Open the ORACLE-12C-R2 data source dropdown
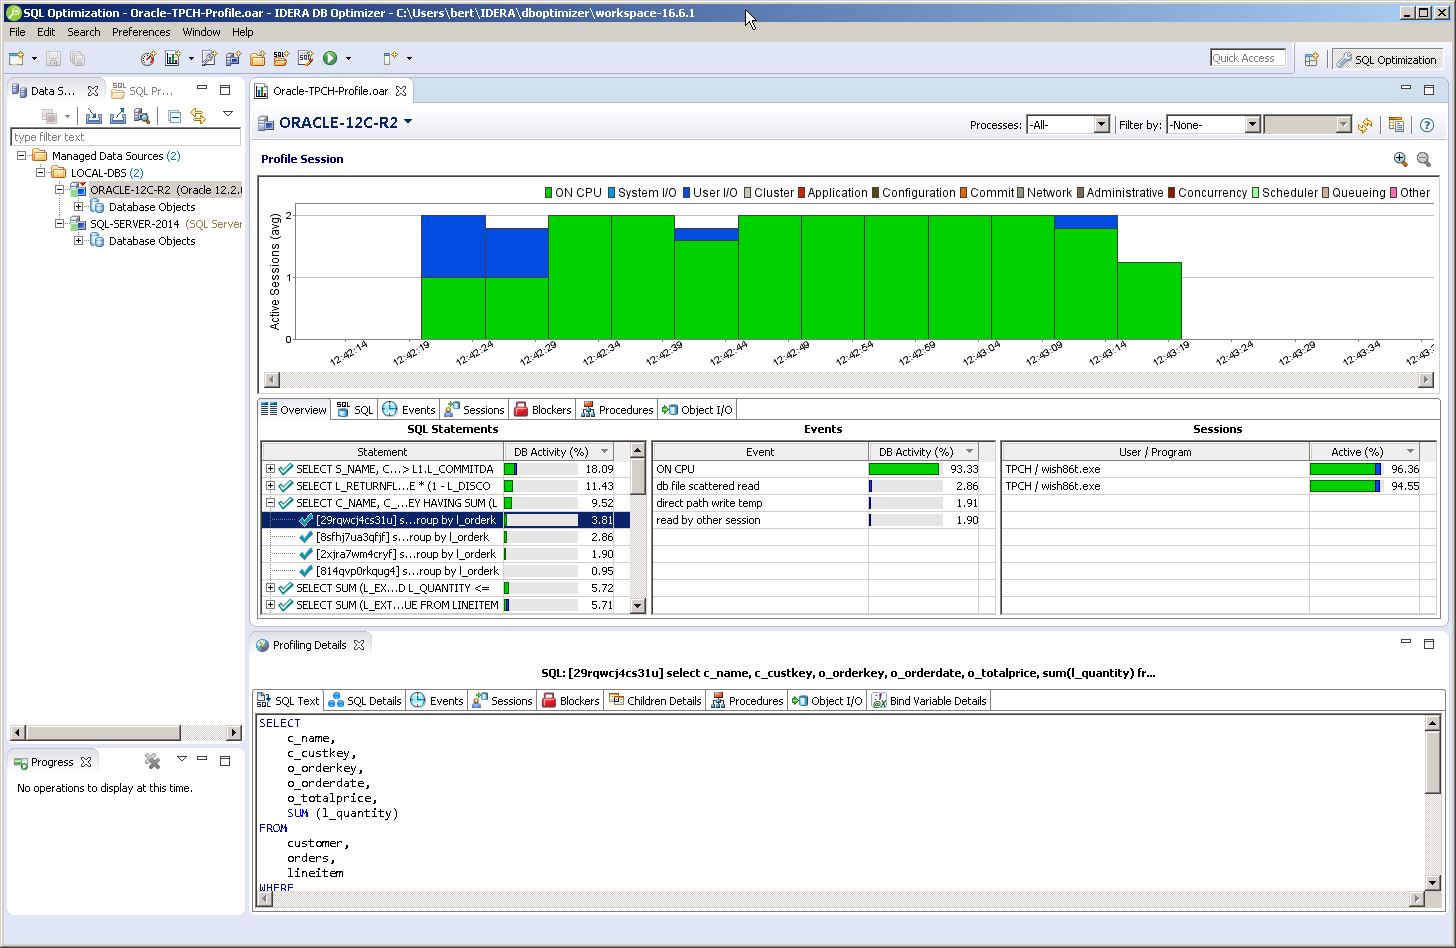This screenshot has width=1456, height=948. (408, 122)
